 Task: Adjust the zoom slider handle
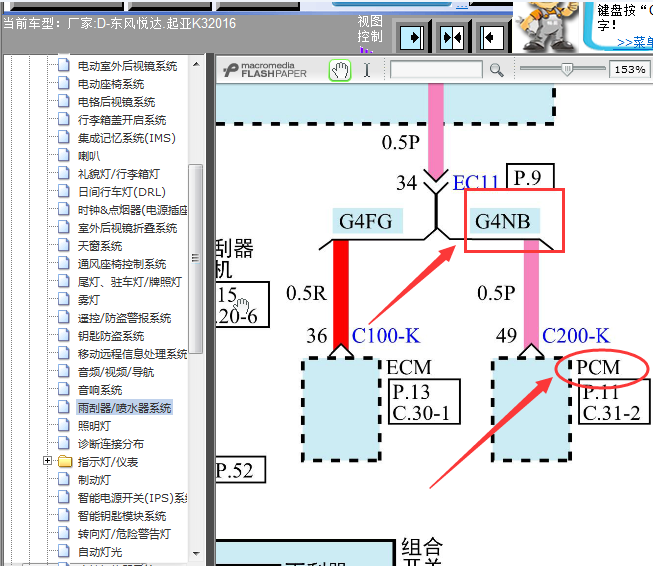[x=567, y=69]
